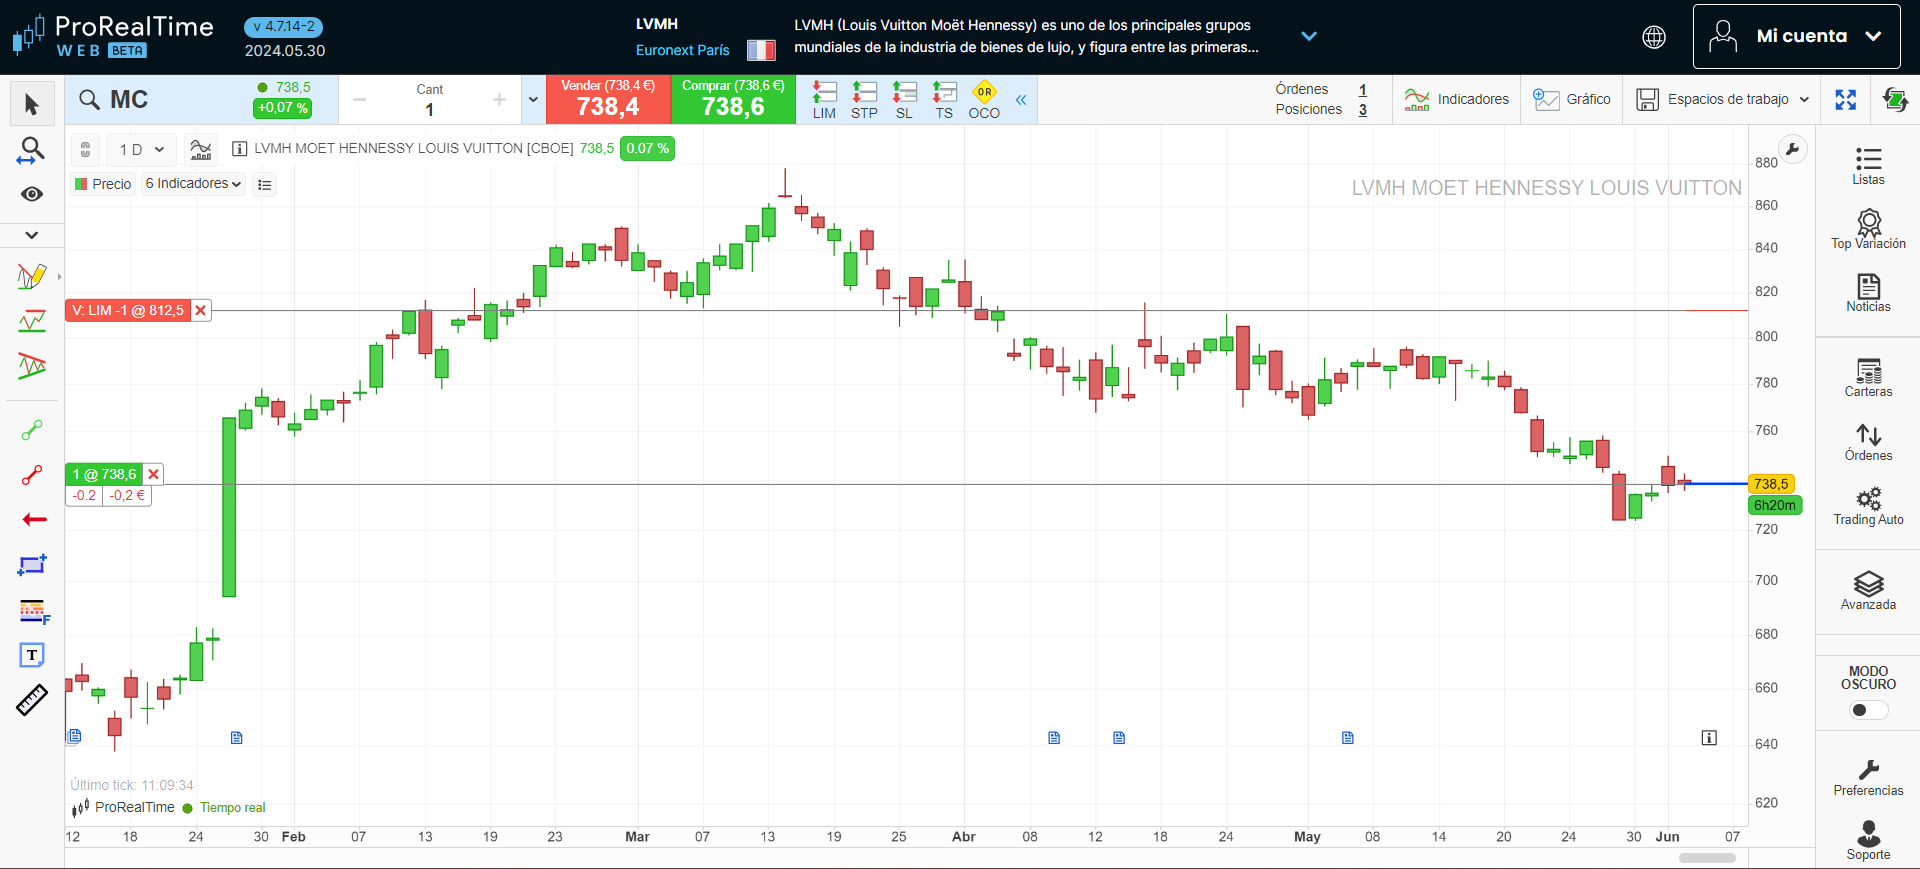Activate the zoom magnifier tool in left toolbar
The height and width of the screenshot is (869, 1920).
coord(32,151)
